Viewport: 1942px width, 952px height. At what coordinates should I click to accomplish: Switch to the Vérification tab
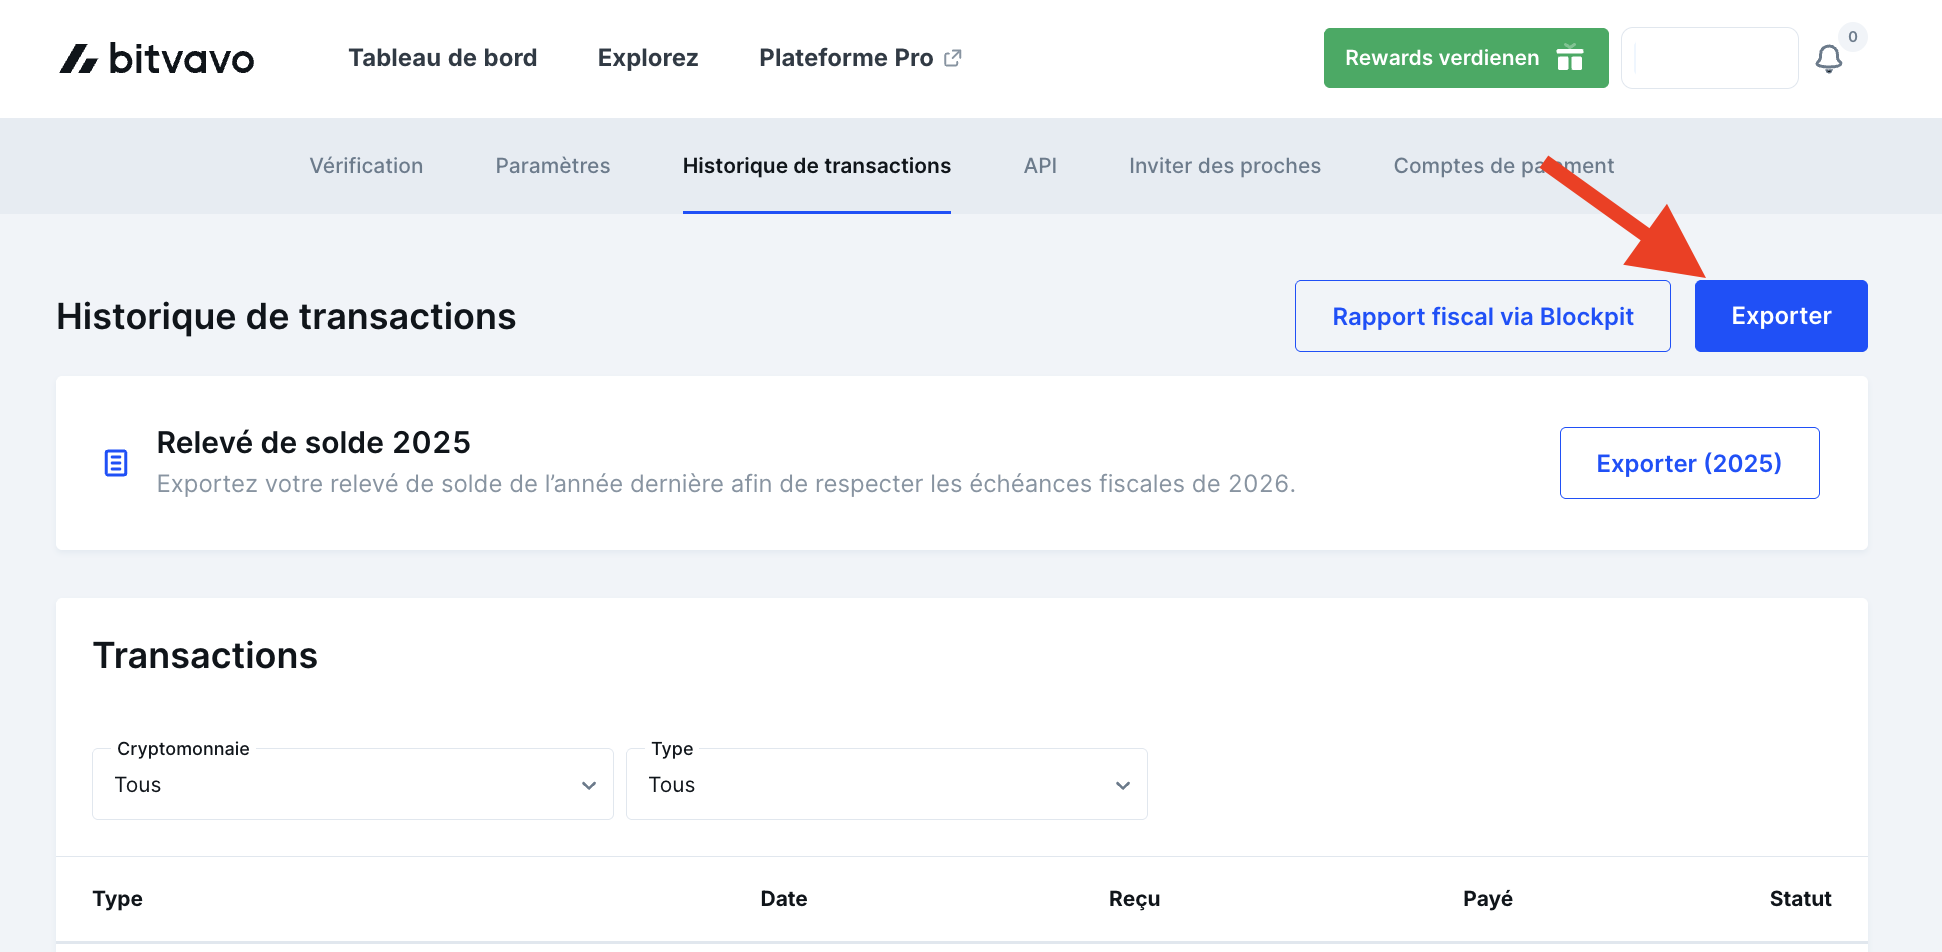coord(366,166)
